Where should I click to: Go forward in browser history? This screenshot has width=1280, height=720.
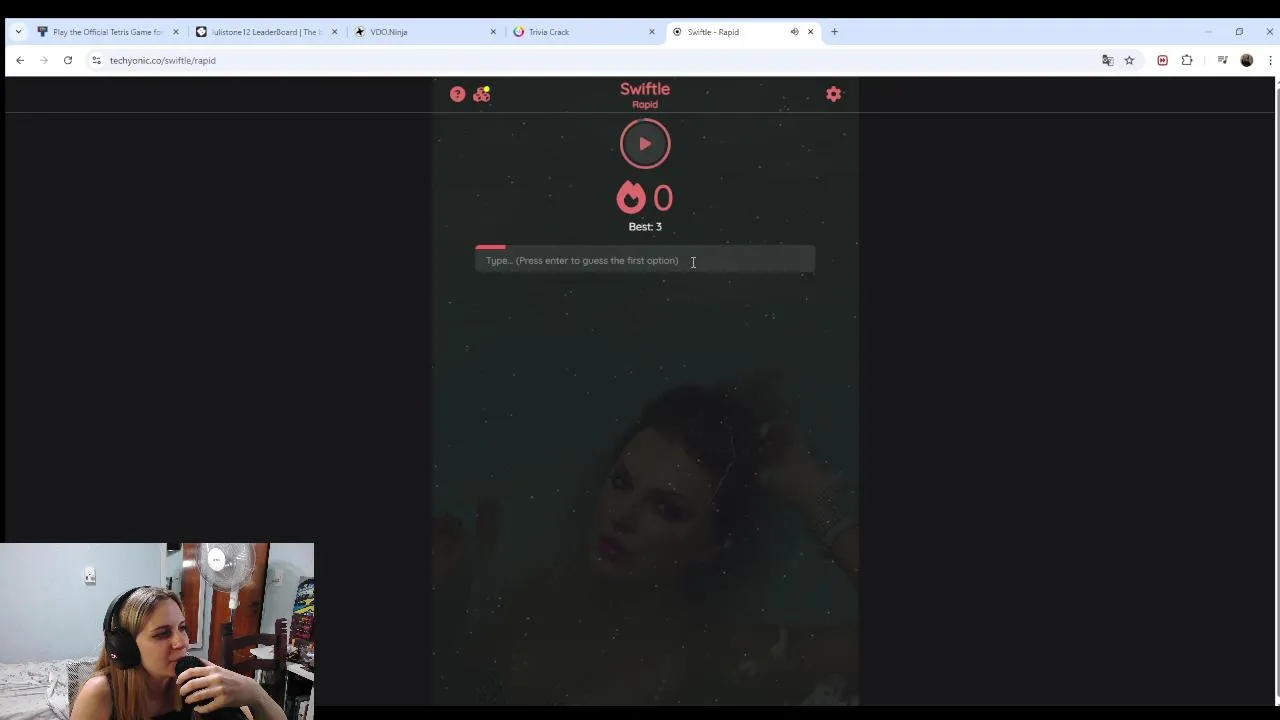pyautogui.click(x=44, y=60)
